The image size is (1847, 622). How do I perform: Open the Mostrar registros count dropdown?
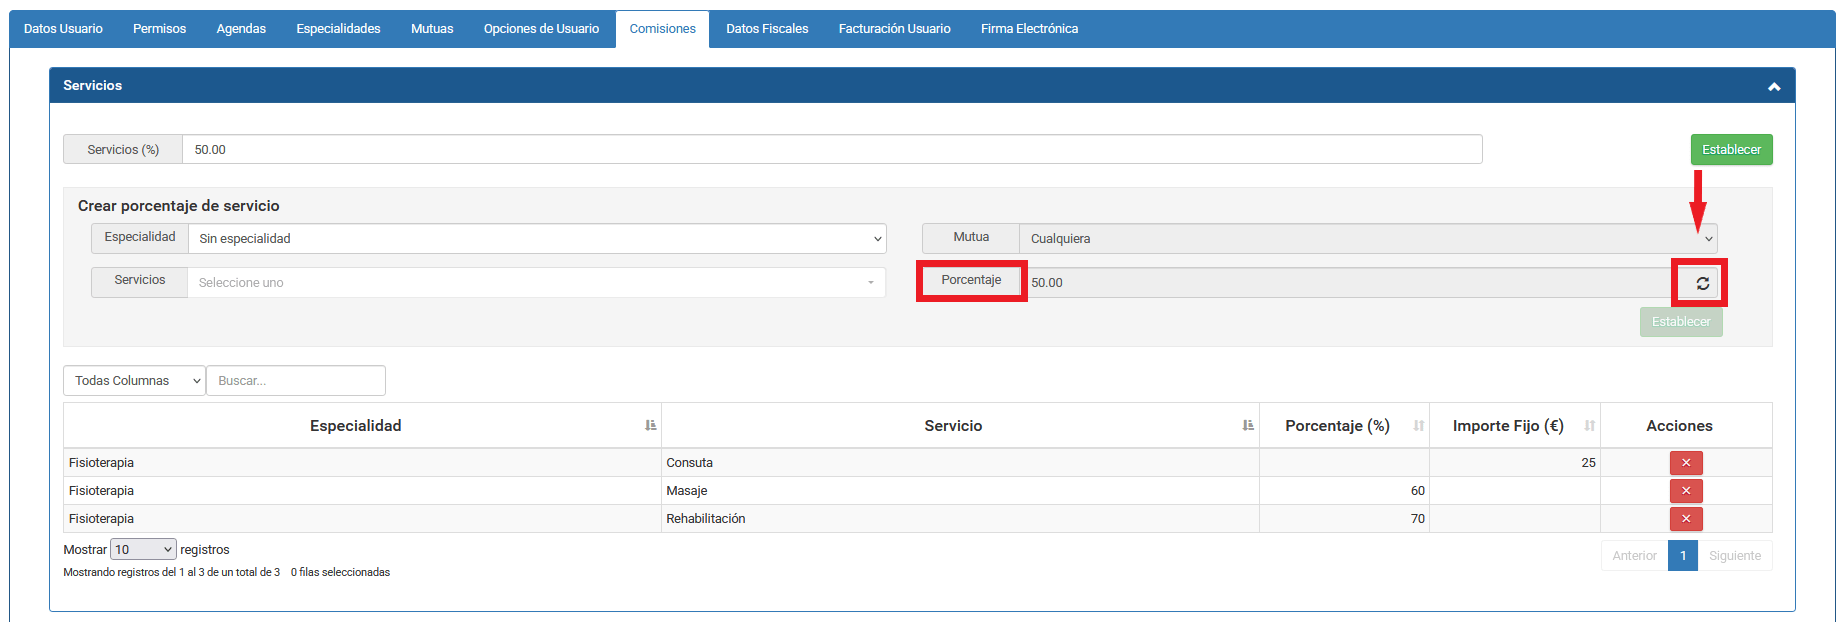click(x=143, y=550)
